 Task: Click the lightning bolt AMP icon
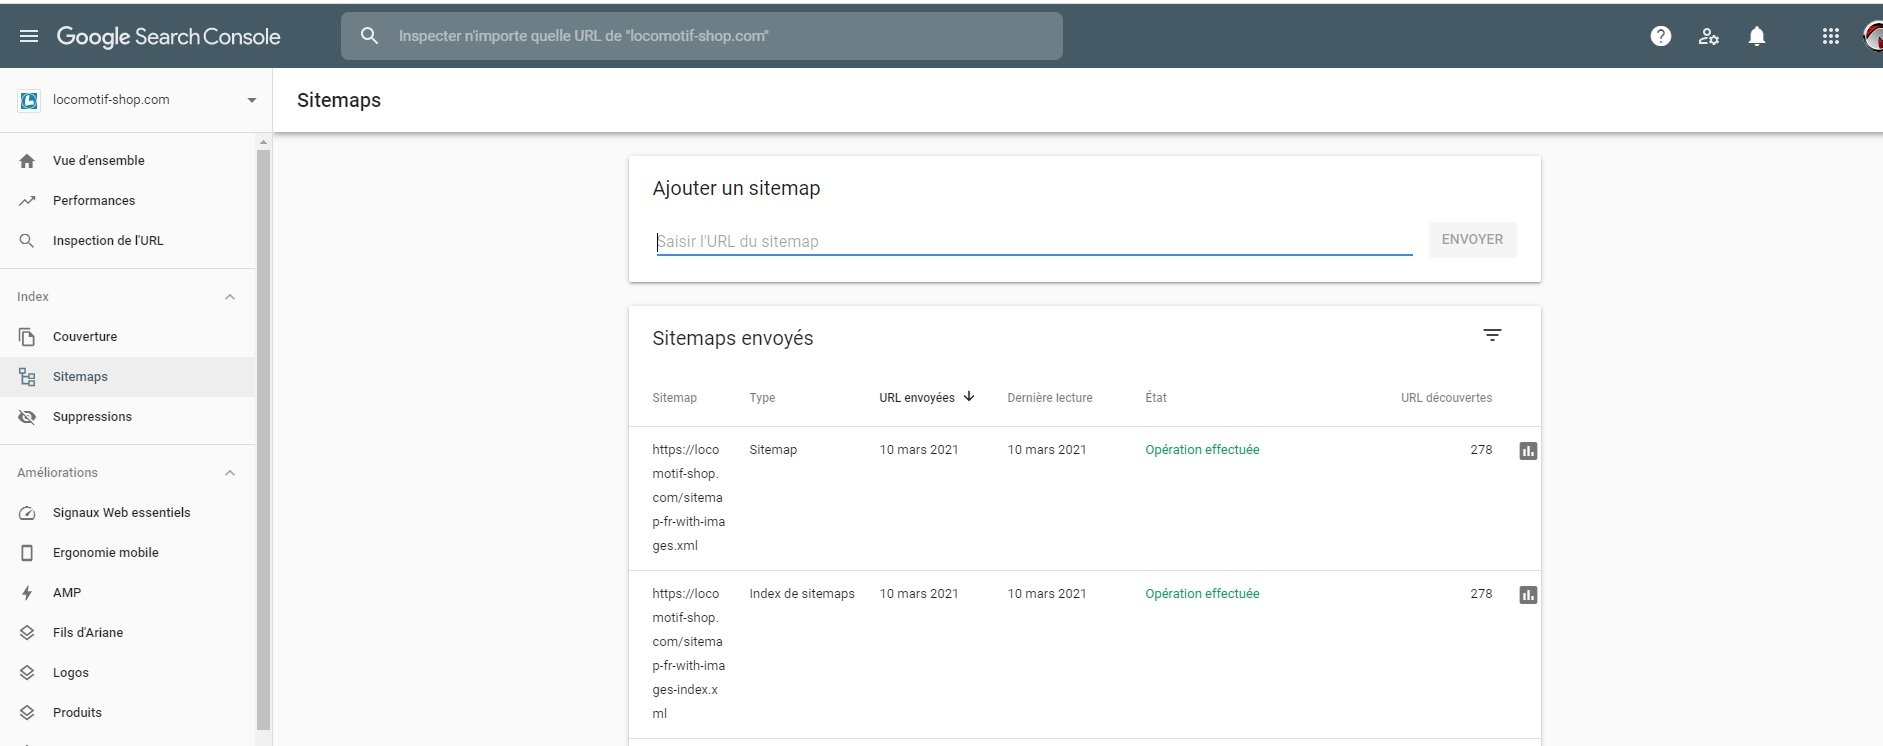point(27,593)
